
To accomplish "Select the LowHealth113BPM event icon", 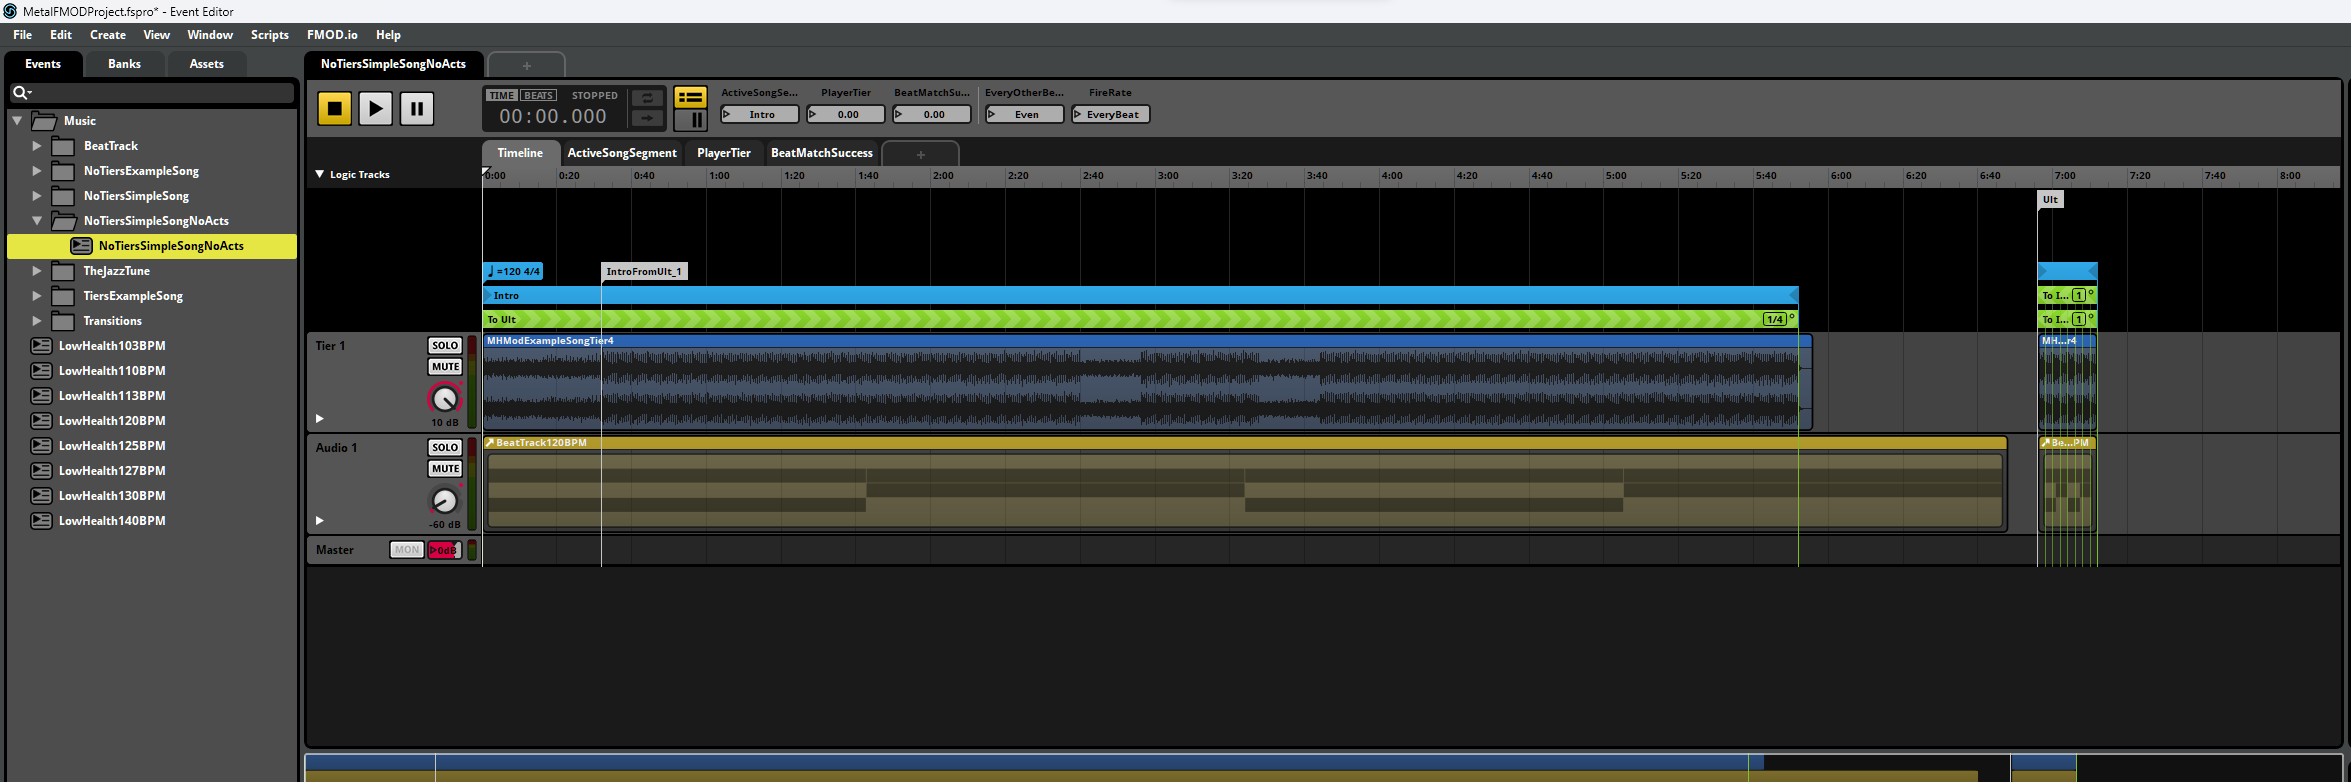I will pos(41,395).
